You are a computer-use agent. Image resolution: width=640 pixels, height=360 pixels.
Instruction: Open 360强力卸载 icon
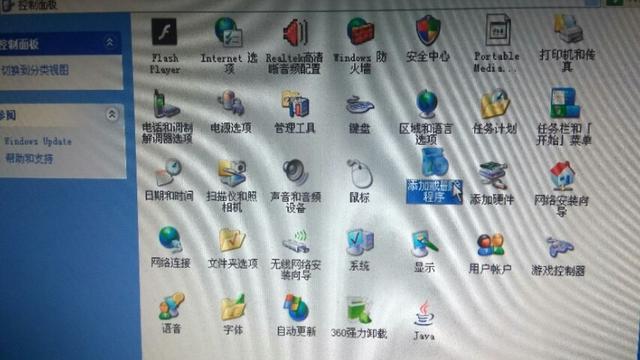pyautogui.click(x=358, y=310)
